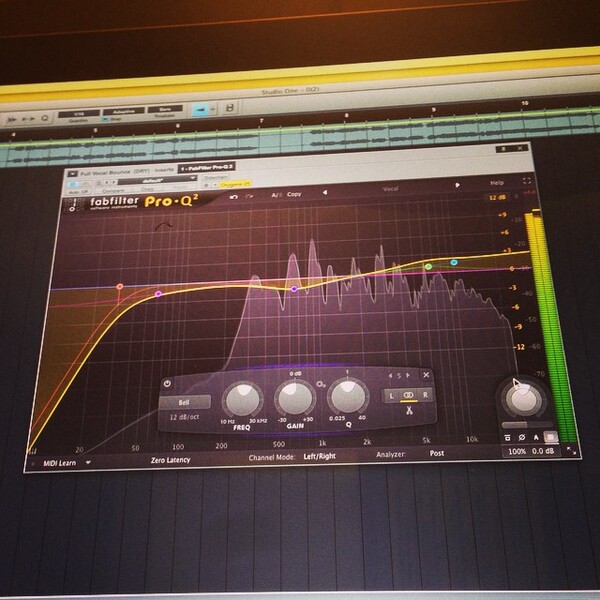The height and width of the screenshot is (600, 600).
Task: Enable the auto gain A icon
Action: coord(536,437)
